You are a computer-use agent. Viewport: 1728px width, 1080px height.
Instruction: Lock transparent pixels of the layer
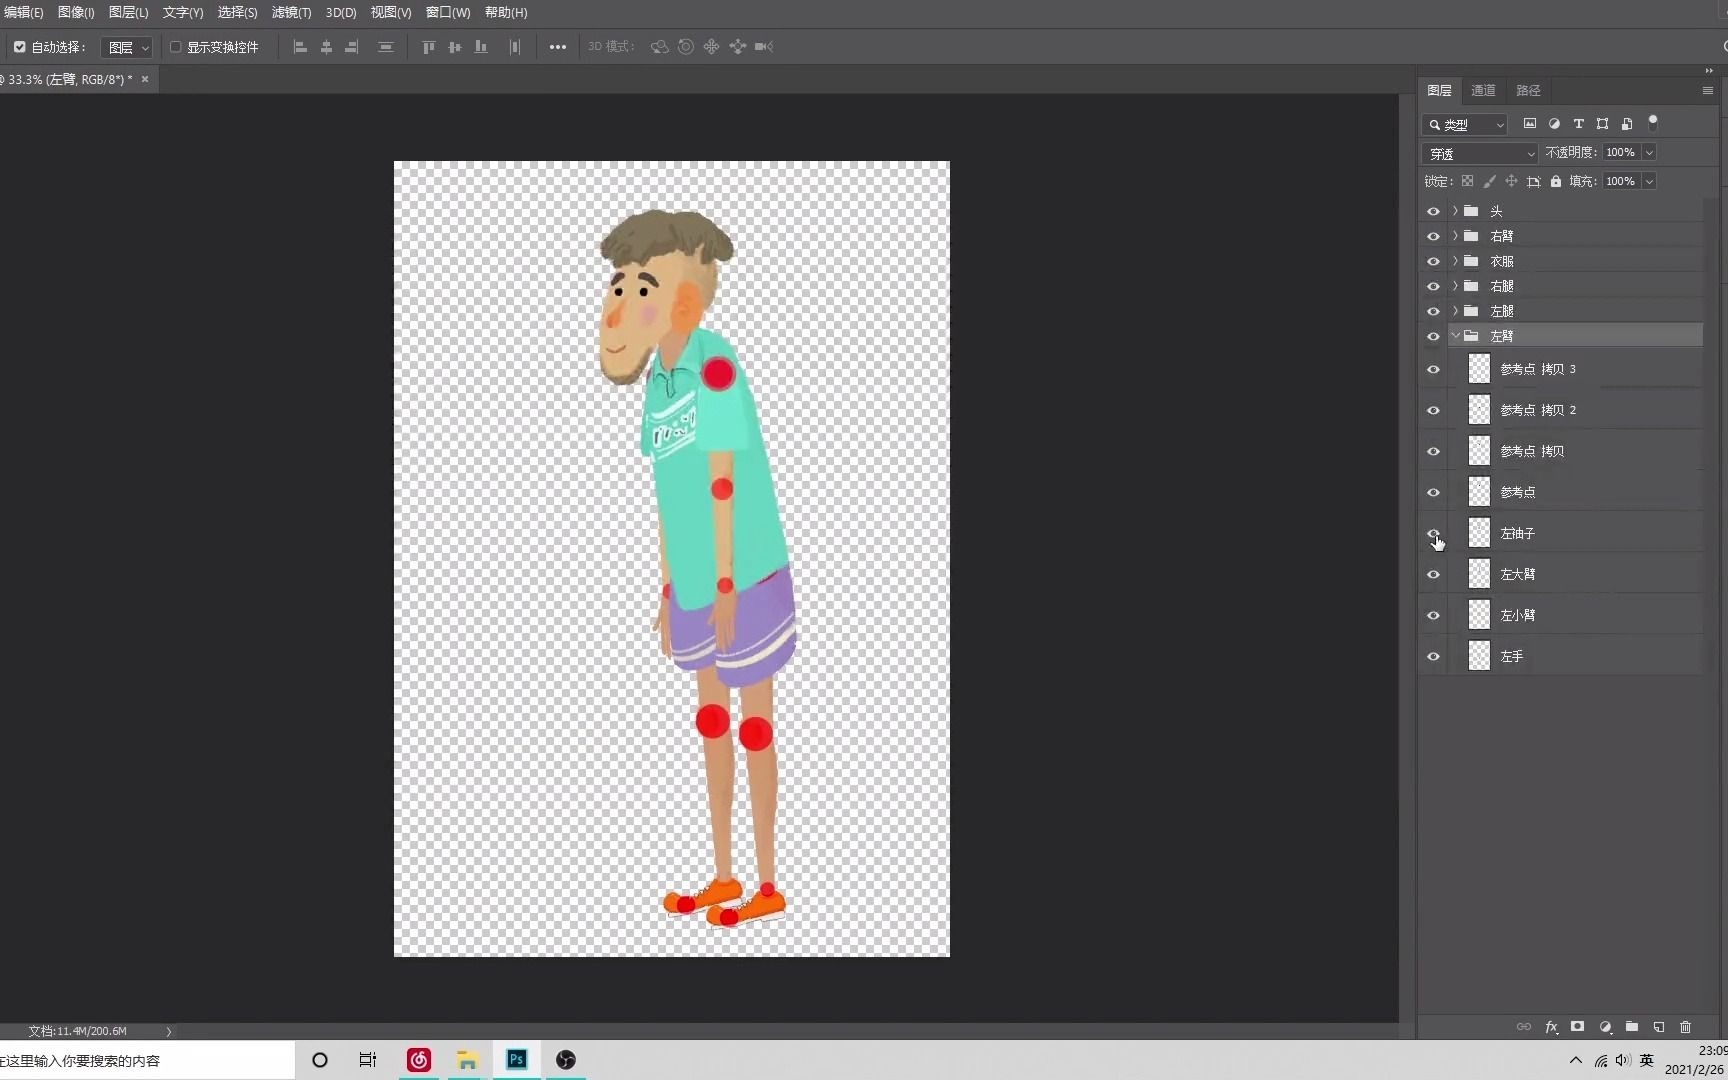(1467, 181)
